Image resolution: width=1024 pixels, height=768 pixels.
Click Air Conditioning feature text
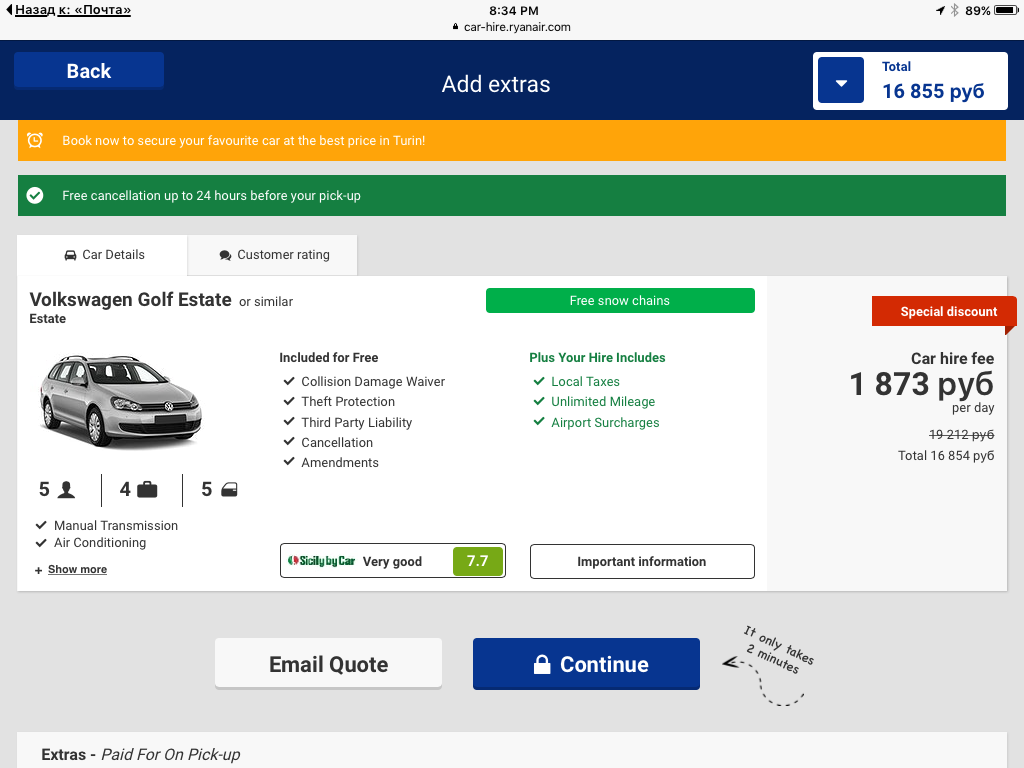tap(100, 543)
